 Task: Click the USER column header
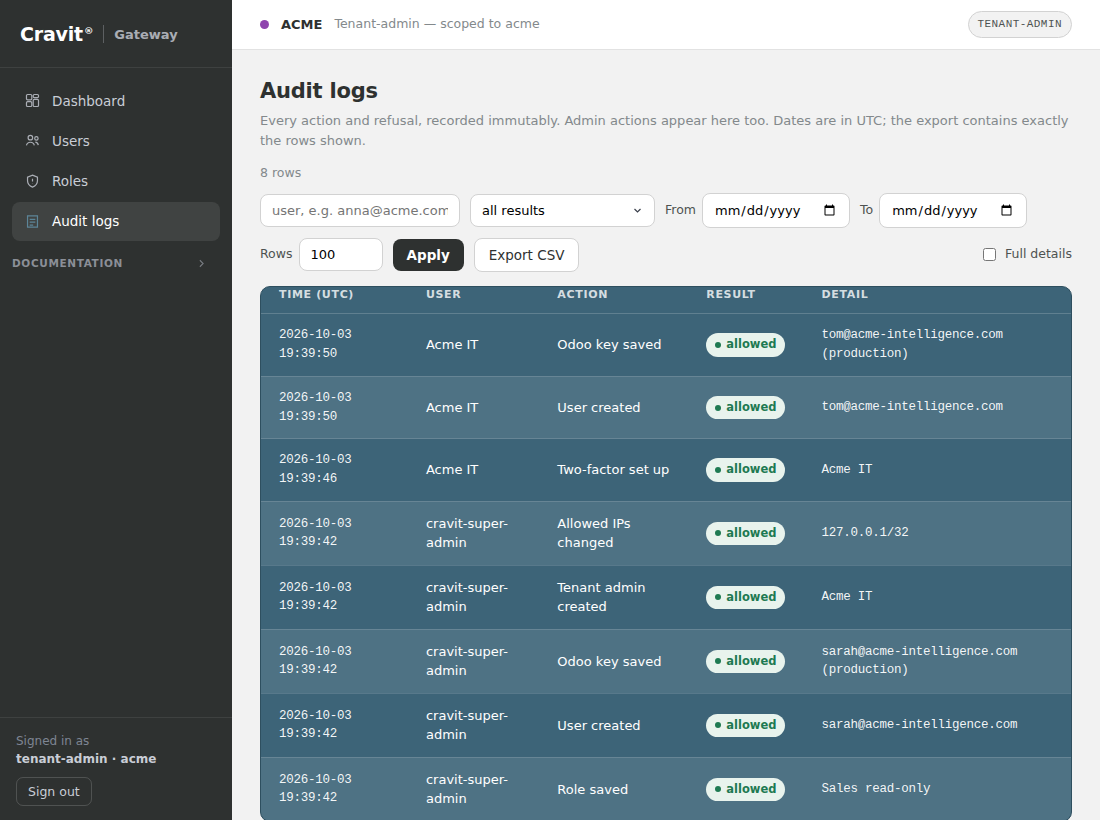coord(443,295)
